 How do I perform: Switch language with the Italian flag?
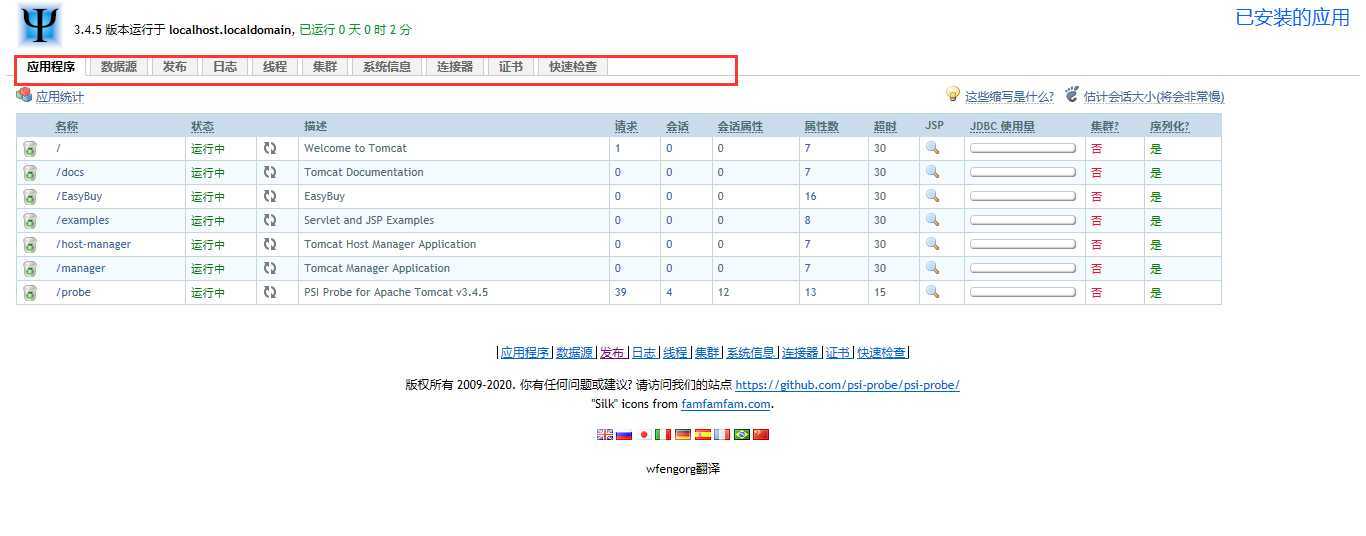coord(663,434)
